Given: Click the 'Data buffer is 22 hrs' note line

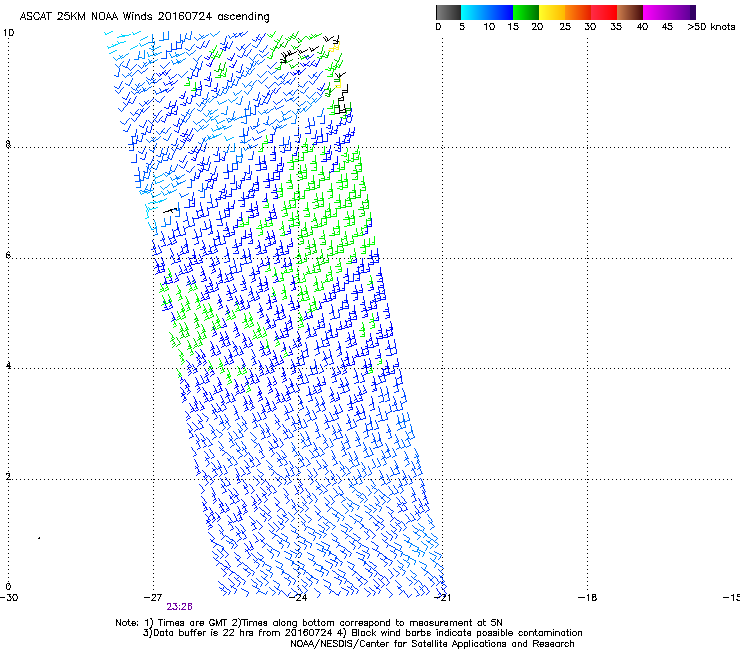Looking at the screenshot, I should (x=362, y=633).
